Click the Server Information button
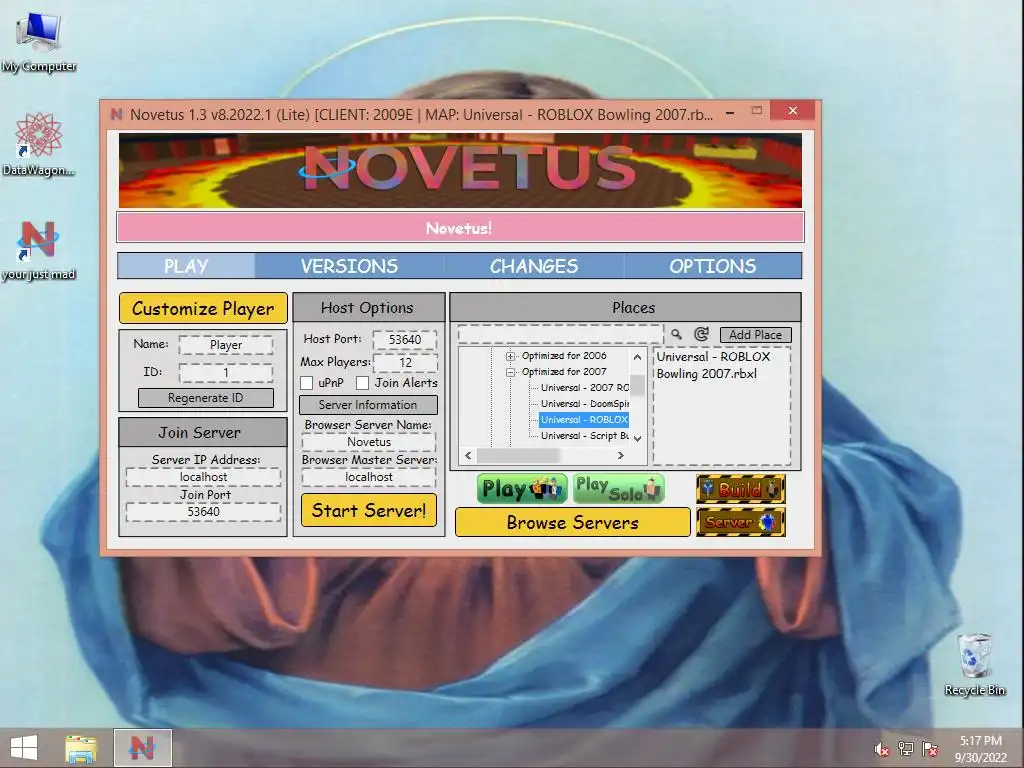This screenshot has width=1024, height=768. click(368, 405)
